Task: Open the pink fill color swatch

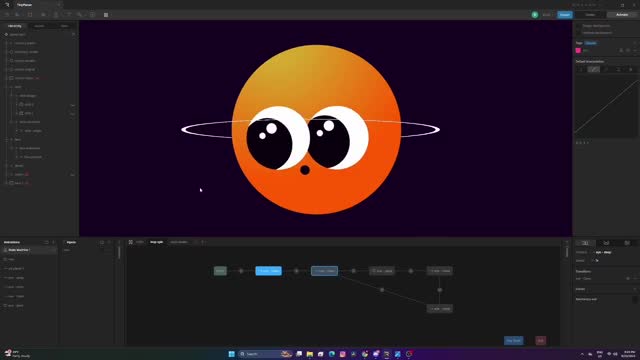Action: tap(578, 51)
